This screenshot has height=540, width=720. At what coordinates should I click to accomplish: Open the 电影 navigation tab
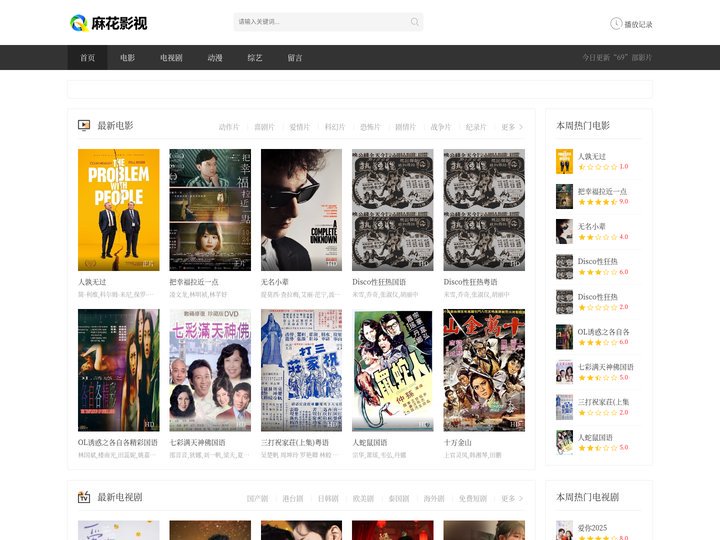[x=127, y=57]
